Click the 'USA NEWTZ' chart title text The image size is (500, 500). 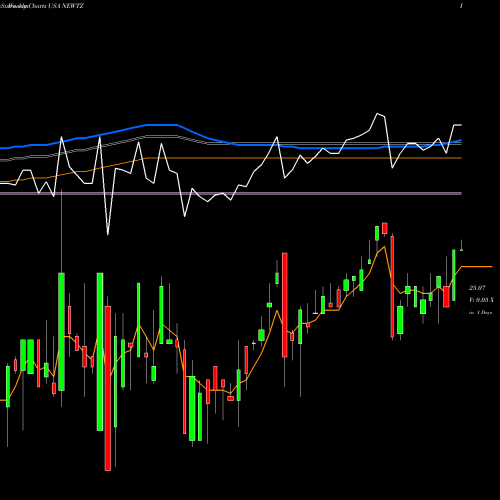[x=66, y=6]
